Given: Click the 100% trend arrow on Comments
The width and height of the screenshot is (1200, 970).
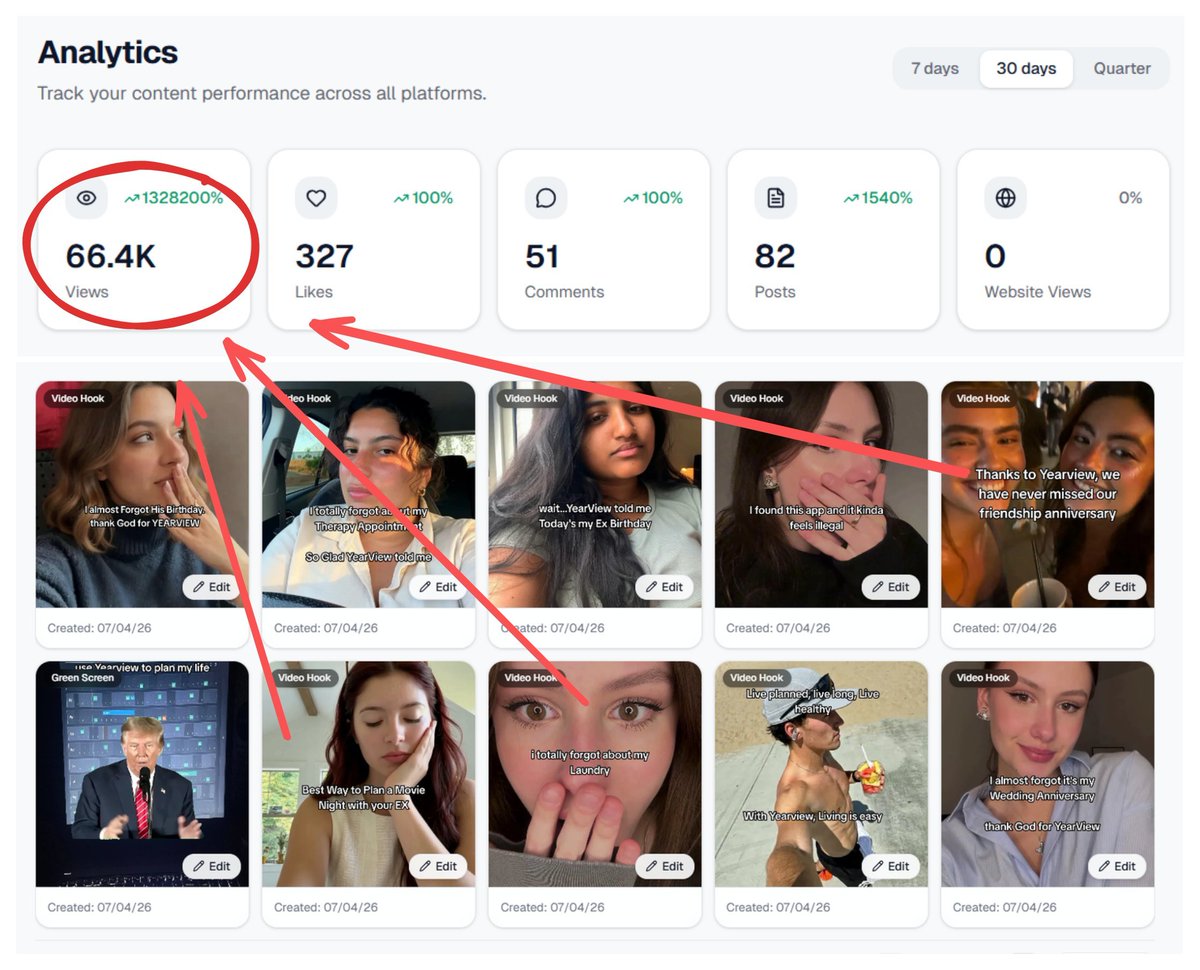Looking at the screenshot, I should [x=631, y=199].
